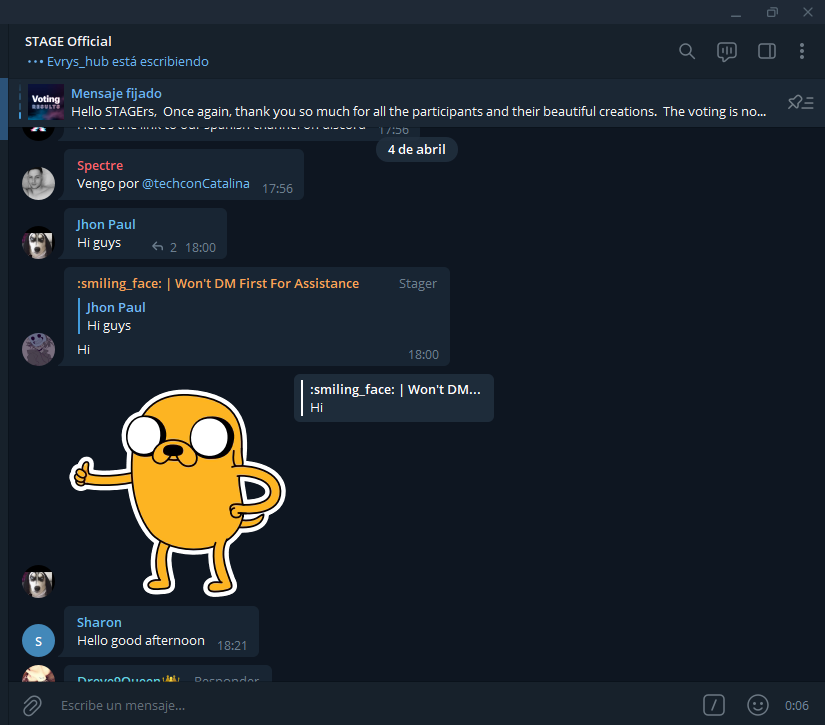Image resolution: width=825 pixels, height=725 pixels.
Task: Click Jhon Paul's avatar beside Hi guys
Action: 38,243
